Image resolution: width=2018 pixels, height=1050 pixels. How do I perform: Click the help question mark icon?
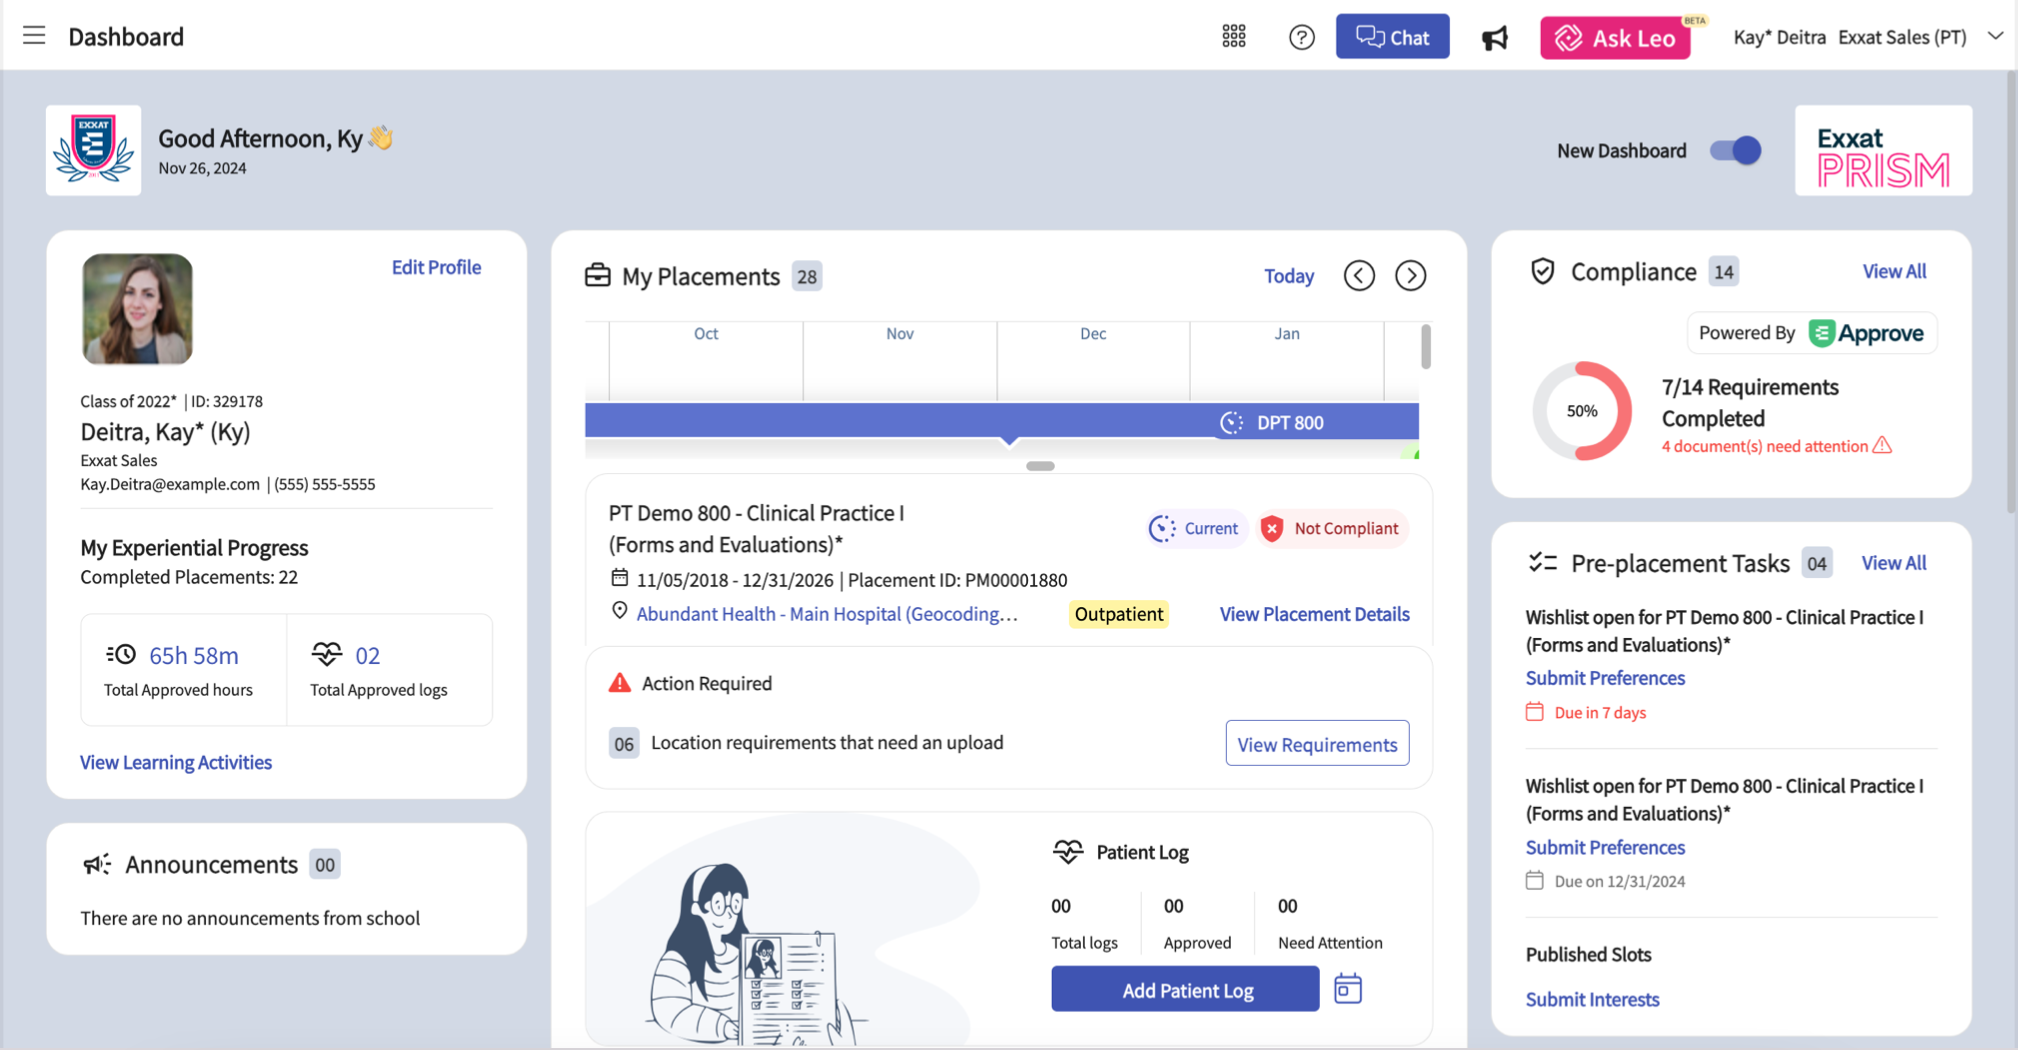(1301, 36)
